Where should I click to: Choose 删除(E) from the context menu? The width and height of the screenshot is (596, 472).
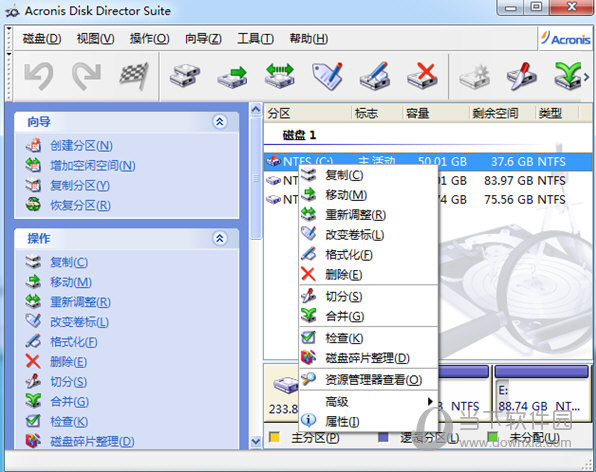point(368,274)
